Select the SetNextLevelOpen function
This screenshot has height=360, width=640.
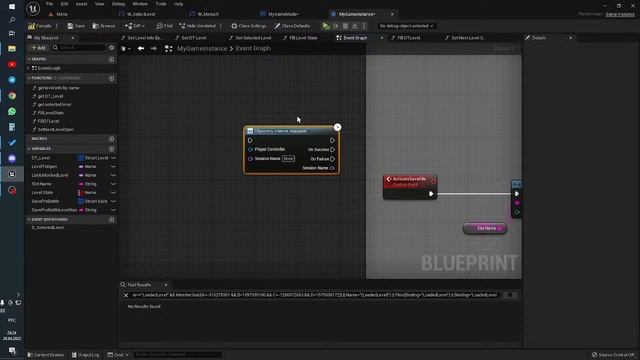point(56,129)
